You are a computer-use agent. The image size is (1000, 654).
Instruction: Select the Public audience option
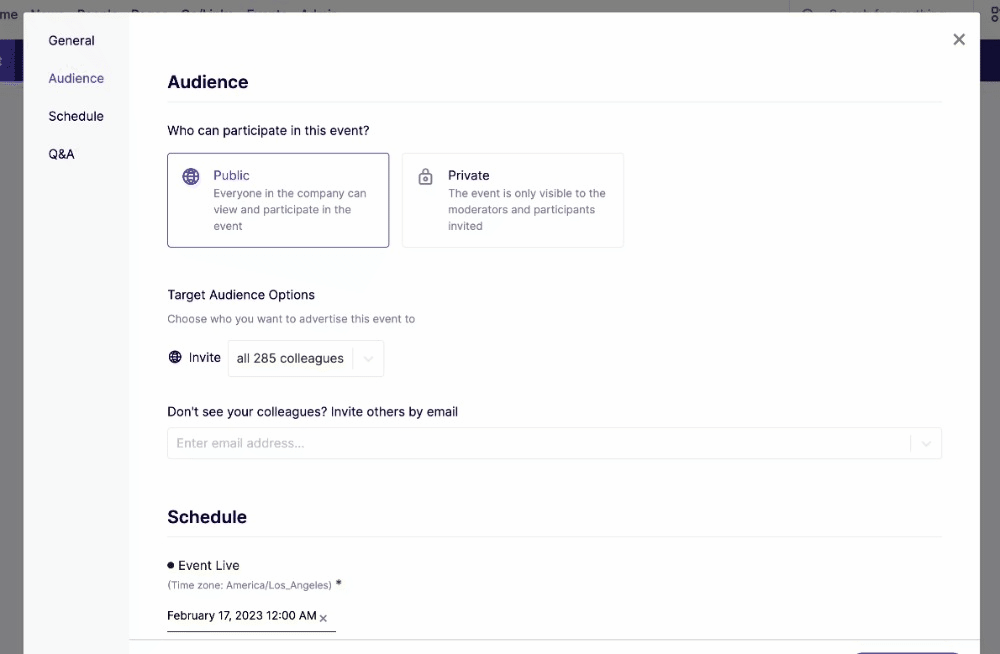pos(278,200)
